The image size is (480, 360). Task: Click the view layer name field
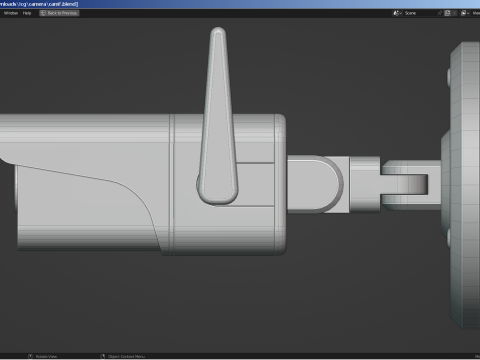pyautogui.click(x=476, y=13)
